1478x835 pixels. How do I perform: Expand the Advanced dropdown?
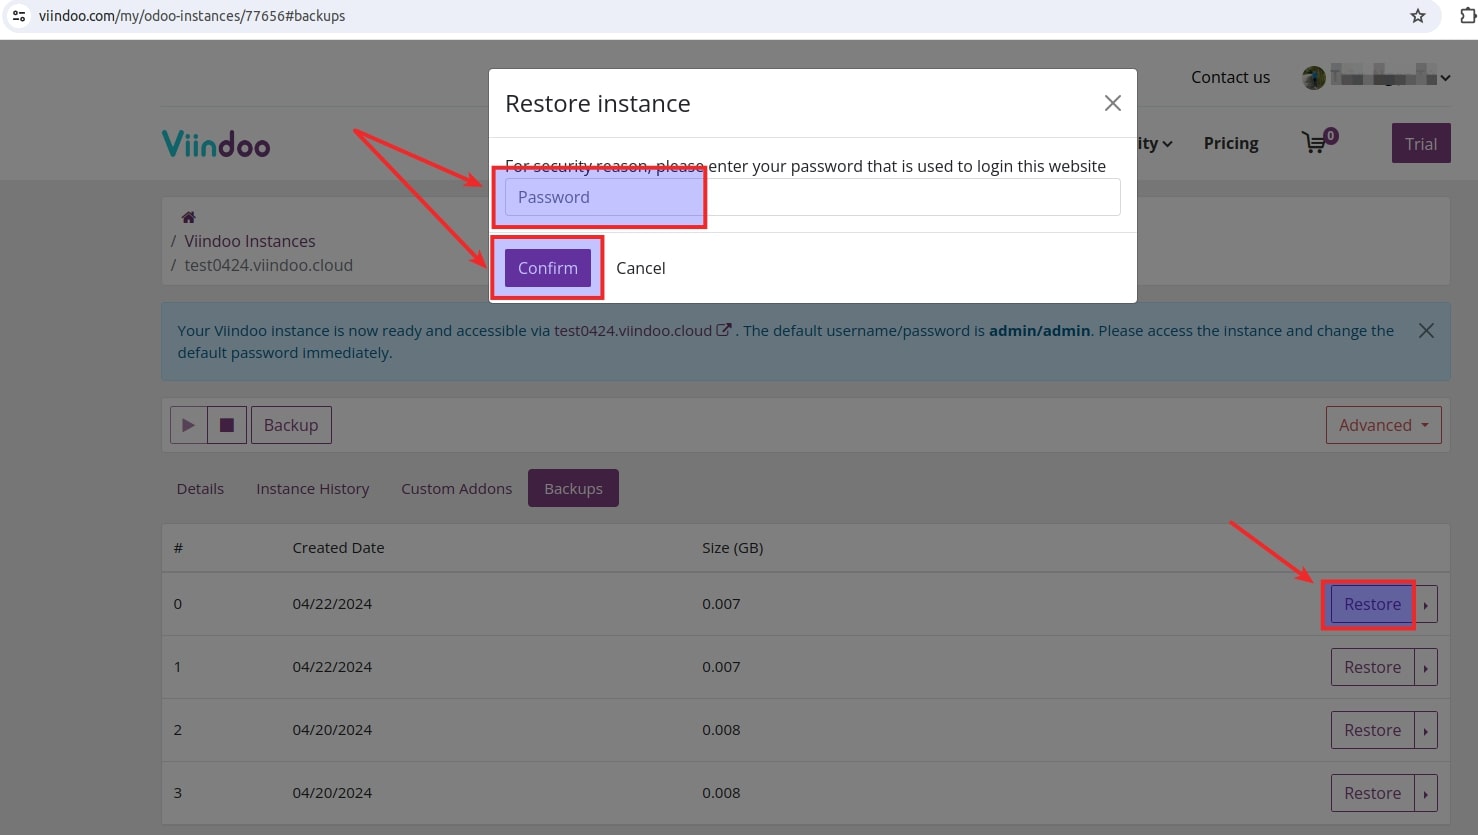(x=1384, y=425)
